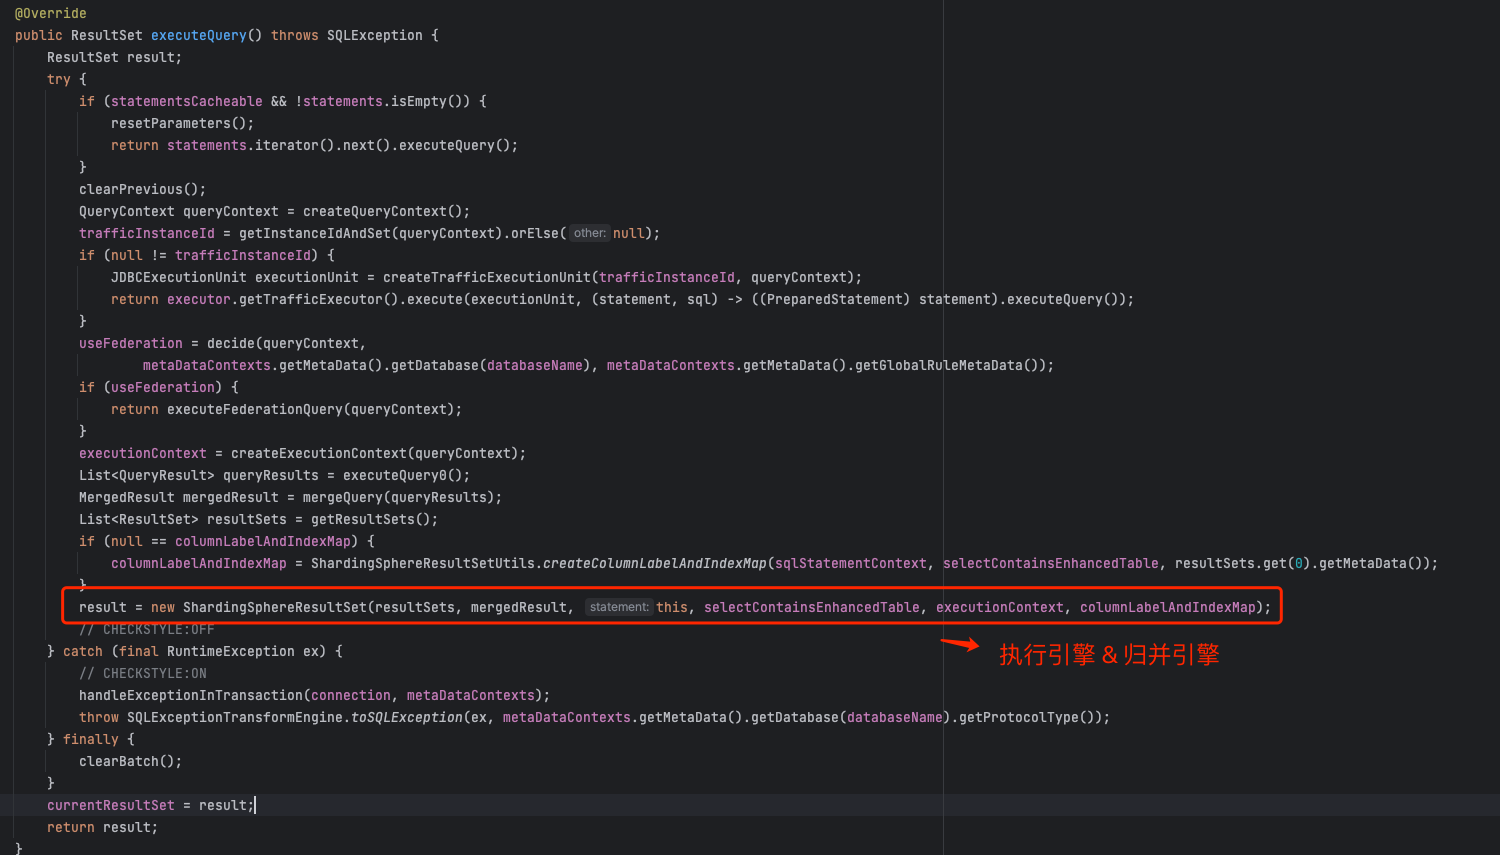The width and height of the screenshot is (1500, 855).
Task: Click the executeQuery0() call
Action: coord(404,475)
